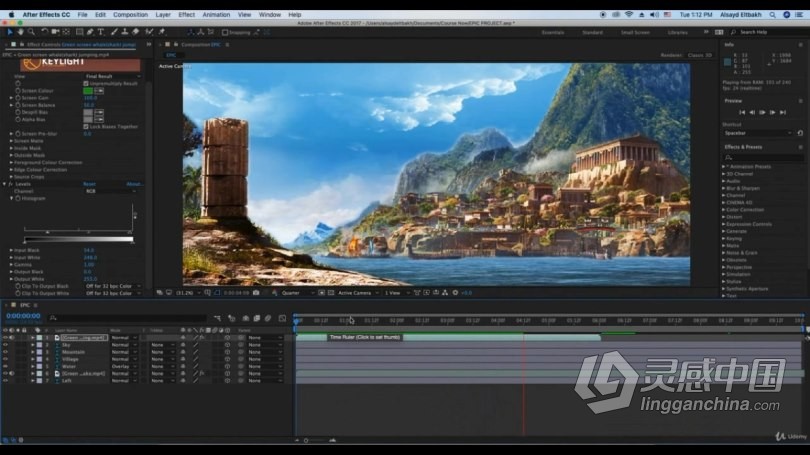Take a snapshot with the camera icon
This screenshot has width=810, height=455.
pyautogui.click(x=256, y=293)
